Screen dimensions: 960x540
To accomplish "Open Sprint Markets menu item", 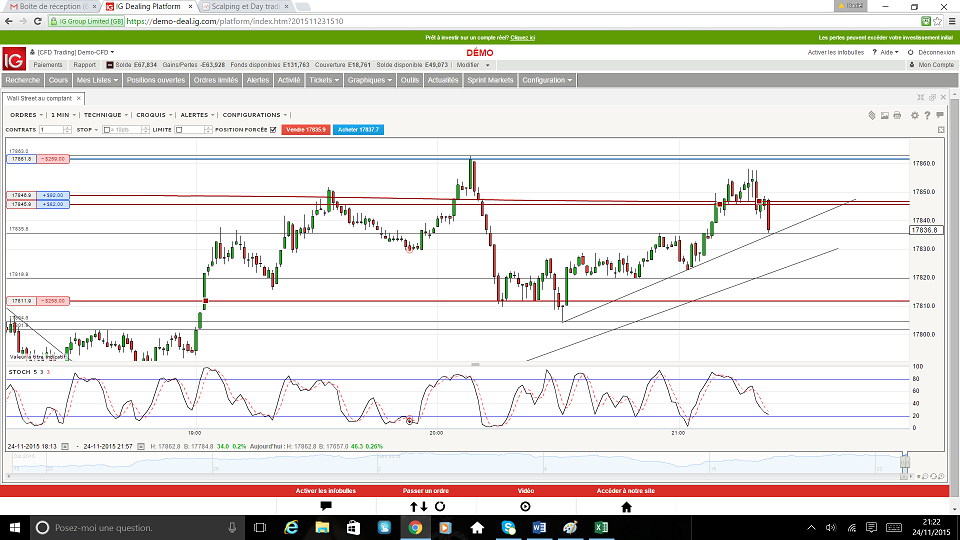I will coord(490,80).
